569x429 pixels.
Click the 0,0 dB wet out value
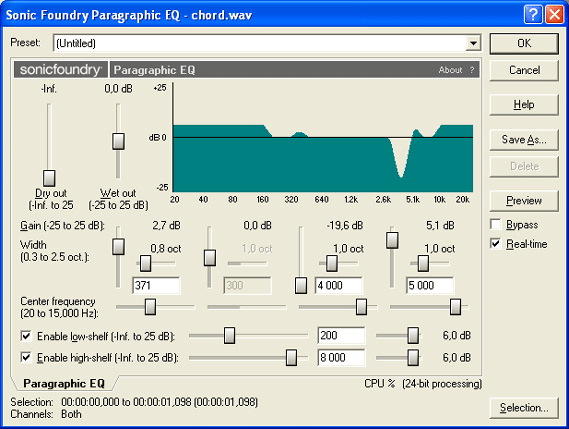(x=118, y=89)
